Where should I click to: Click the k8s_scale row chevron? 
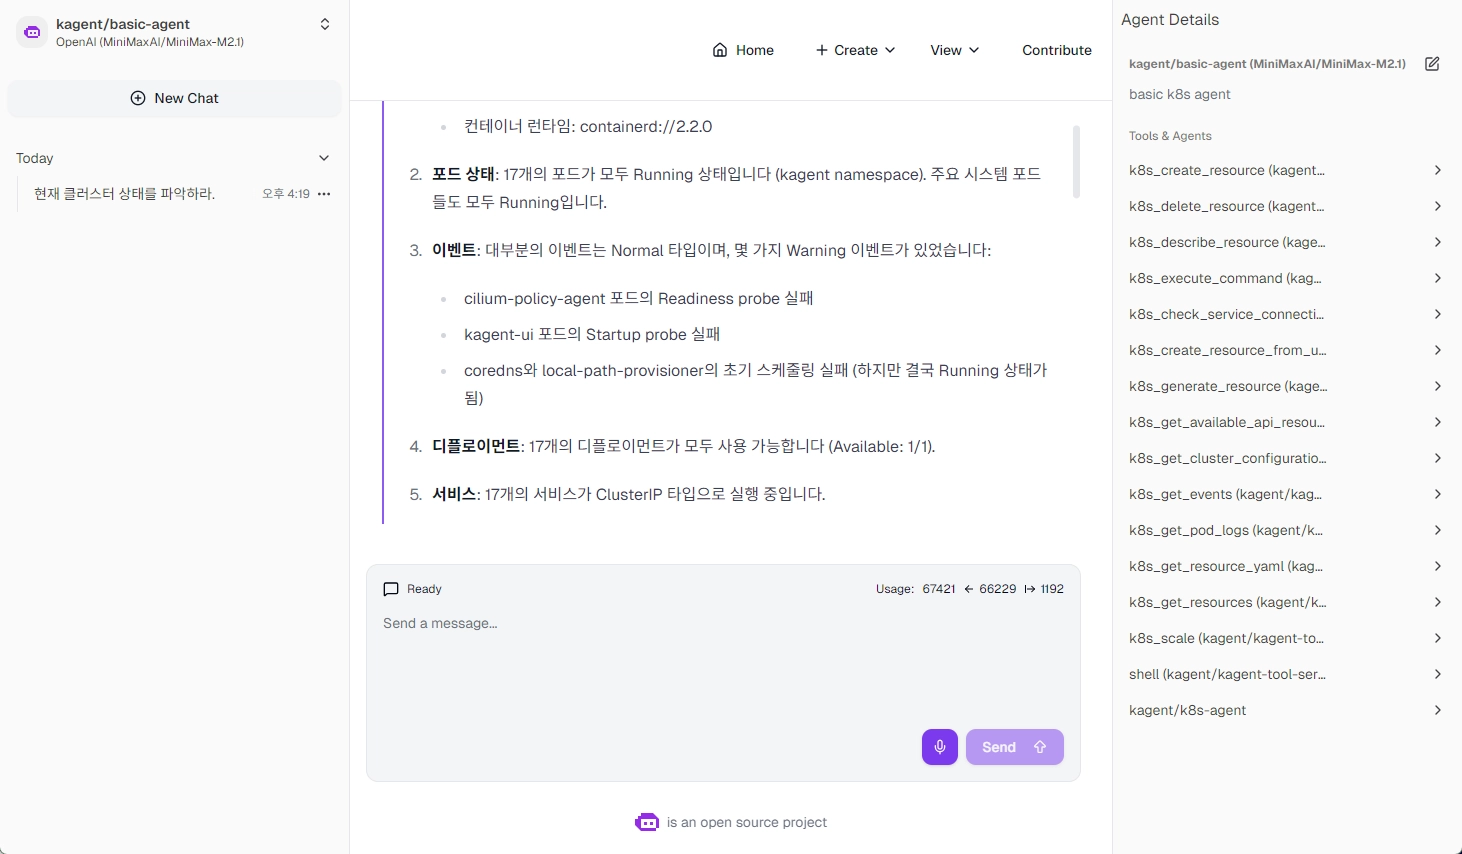pyautogui.click(x=1437, y=638)
